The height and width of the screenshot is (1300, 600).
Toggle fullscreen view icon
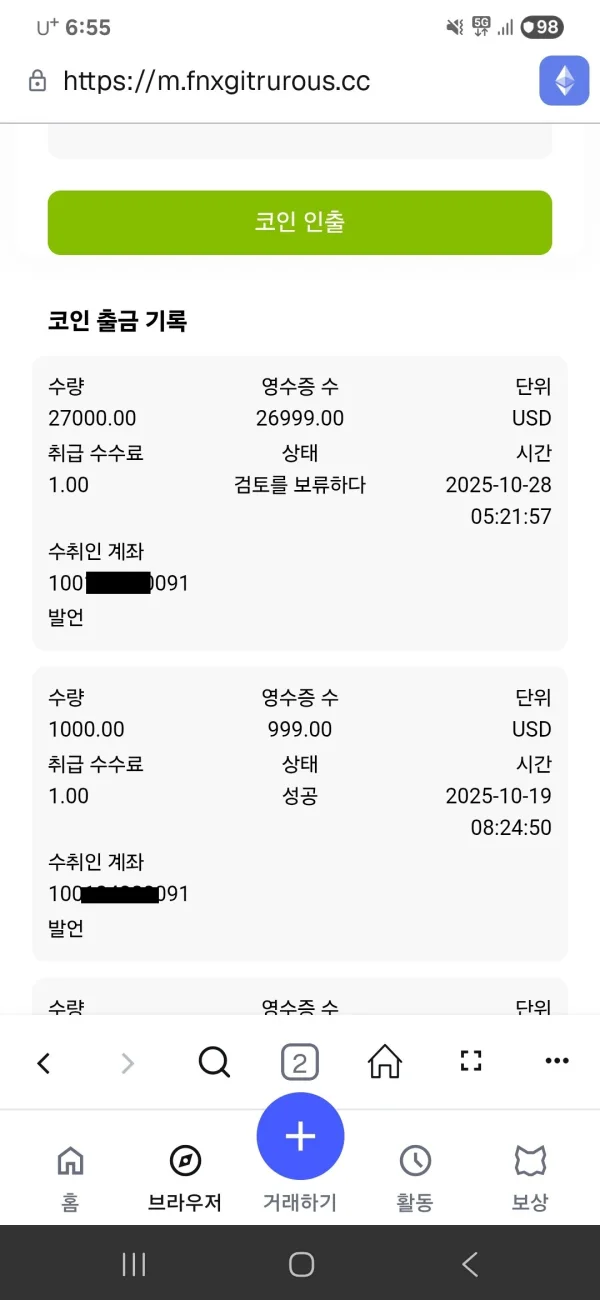pyautogui.click(x=471, y=1062)
